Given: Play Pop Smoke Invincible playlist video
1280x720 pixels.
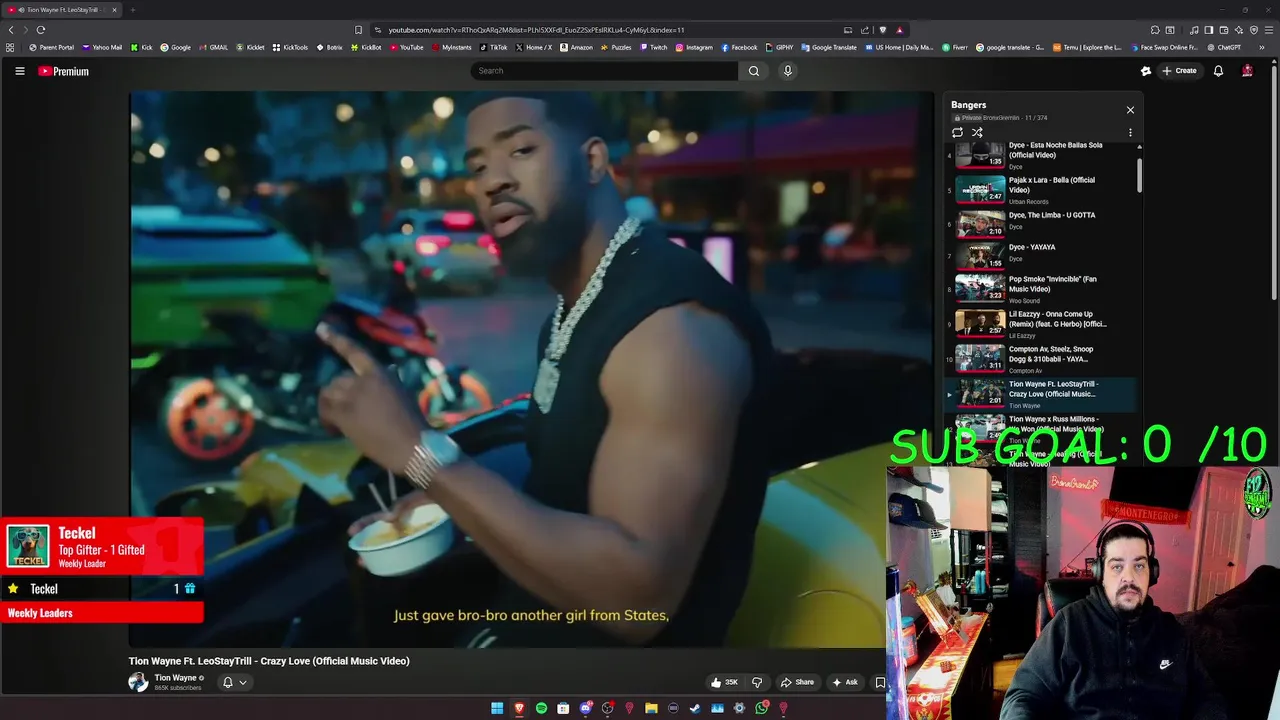Looking at the screenshot, I should click(1040, 288).
